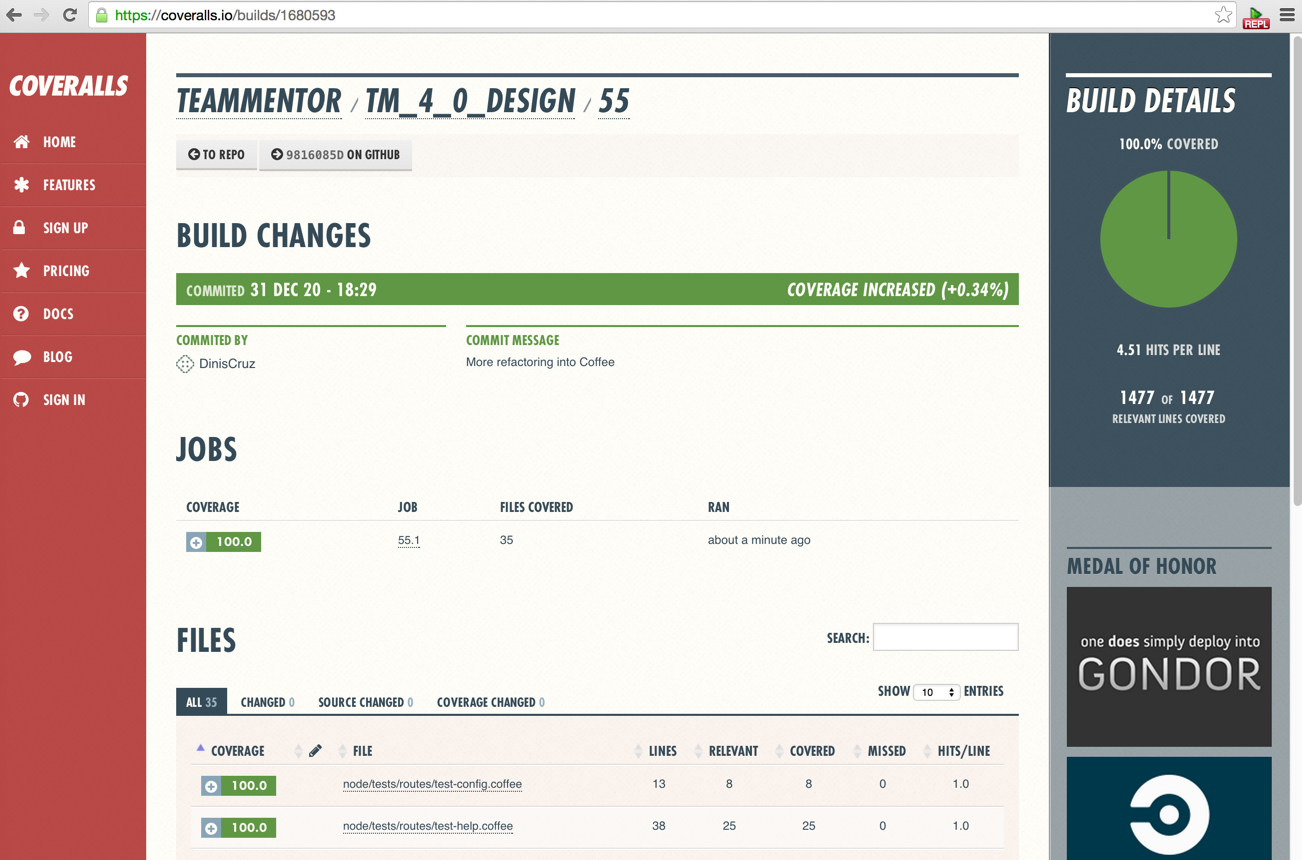Click commit message 'More refactoring into Coffee'

point(540,362)
